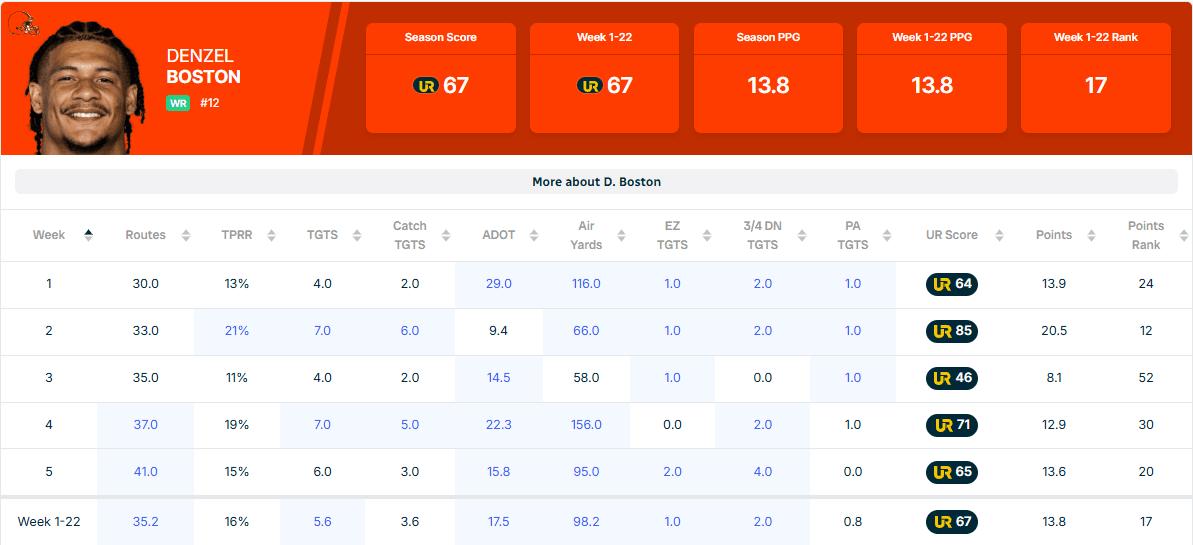The image size is (1193, 545).
Task: Sort table by ADOT column arrows
Action: [x=534, y=235]
